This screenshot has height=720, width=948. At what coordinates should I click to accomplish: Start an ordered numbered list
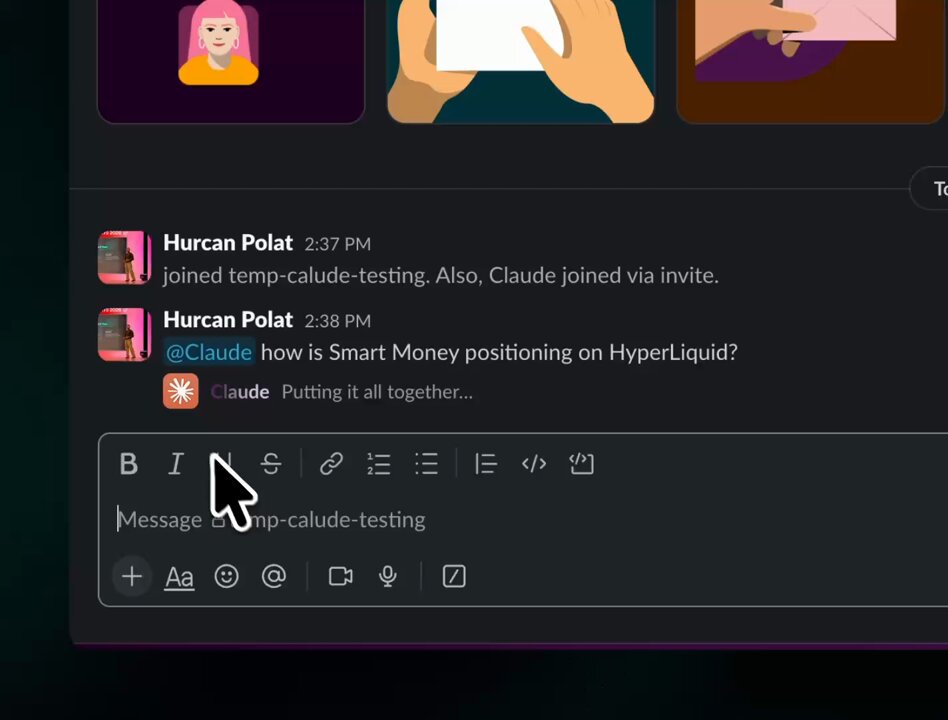(x=379, y=464)
